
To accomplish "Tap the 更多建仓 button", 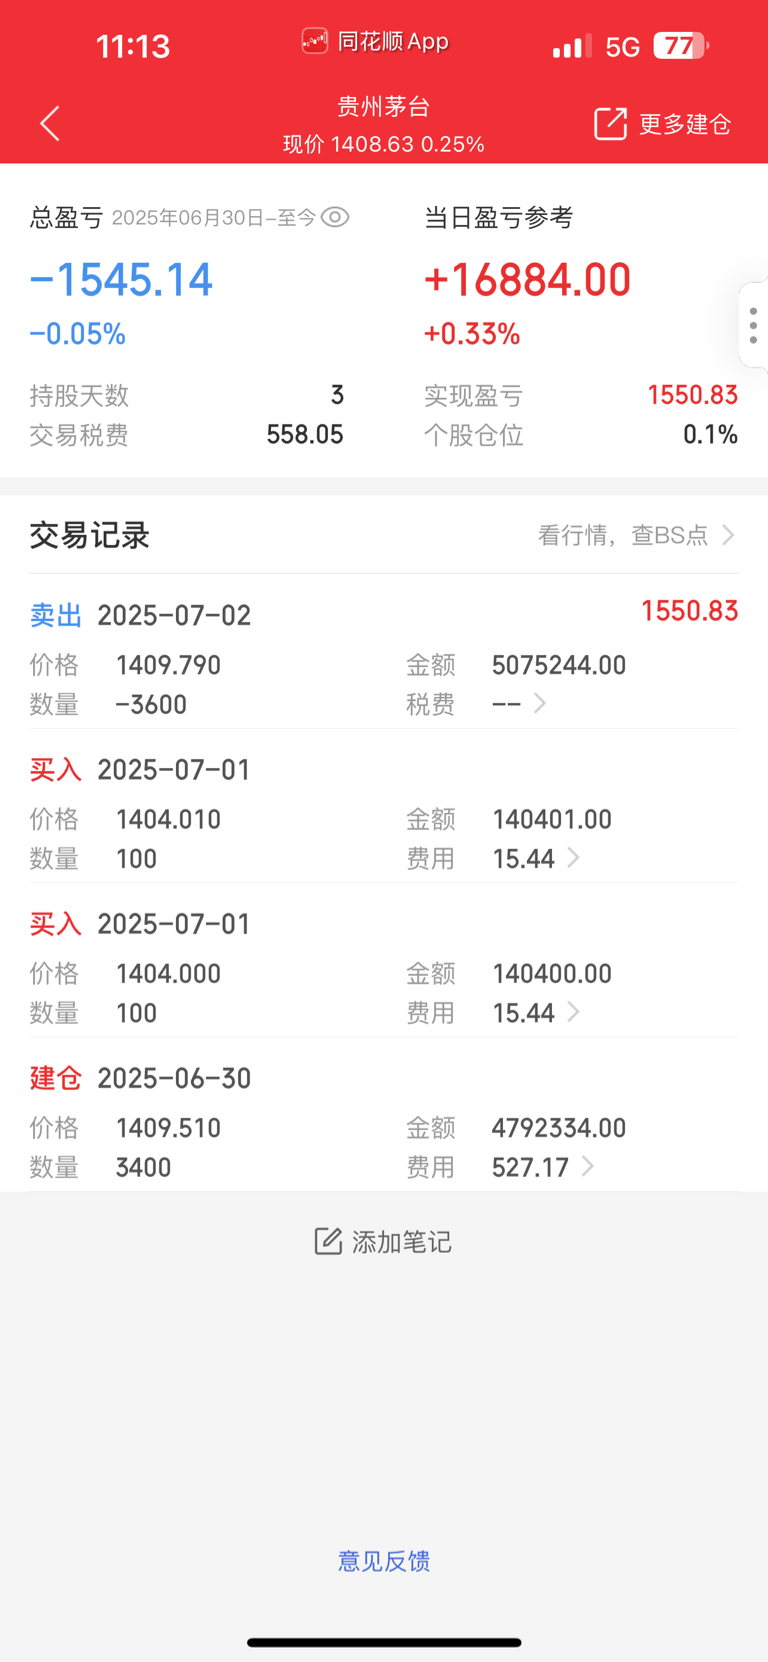I will click(663, 124).
